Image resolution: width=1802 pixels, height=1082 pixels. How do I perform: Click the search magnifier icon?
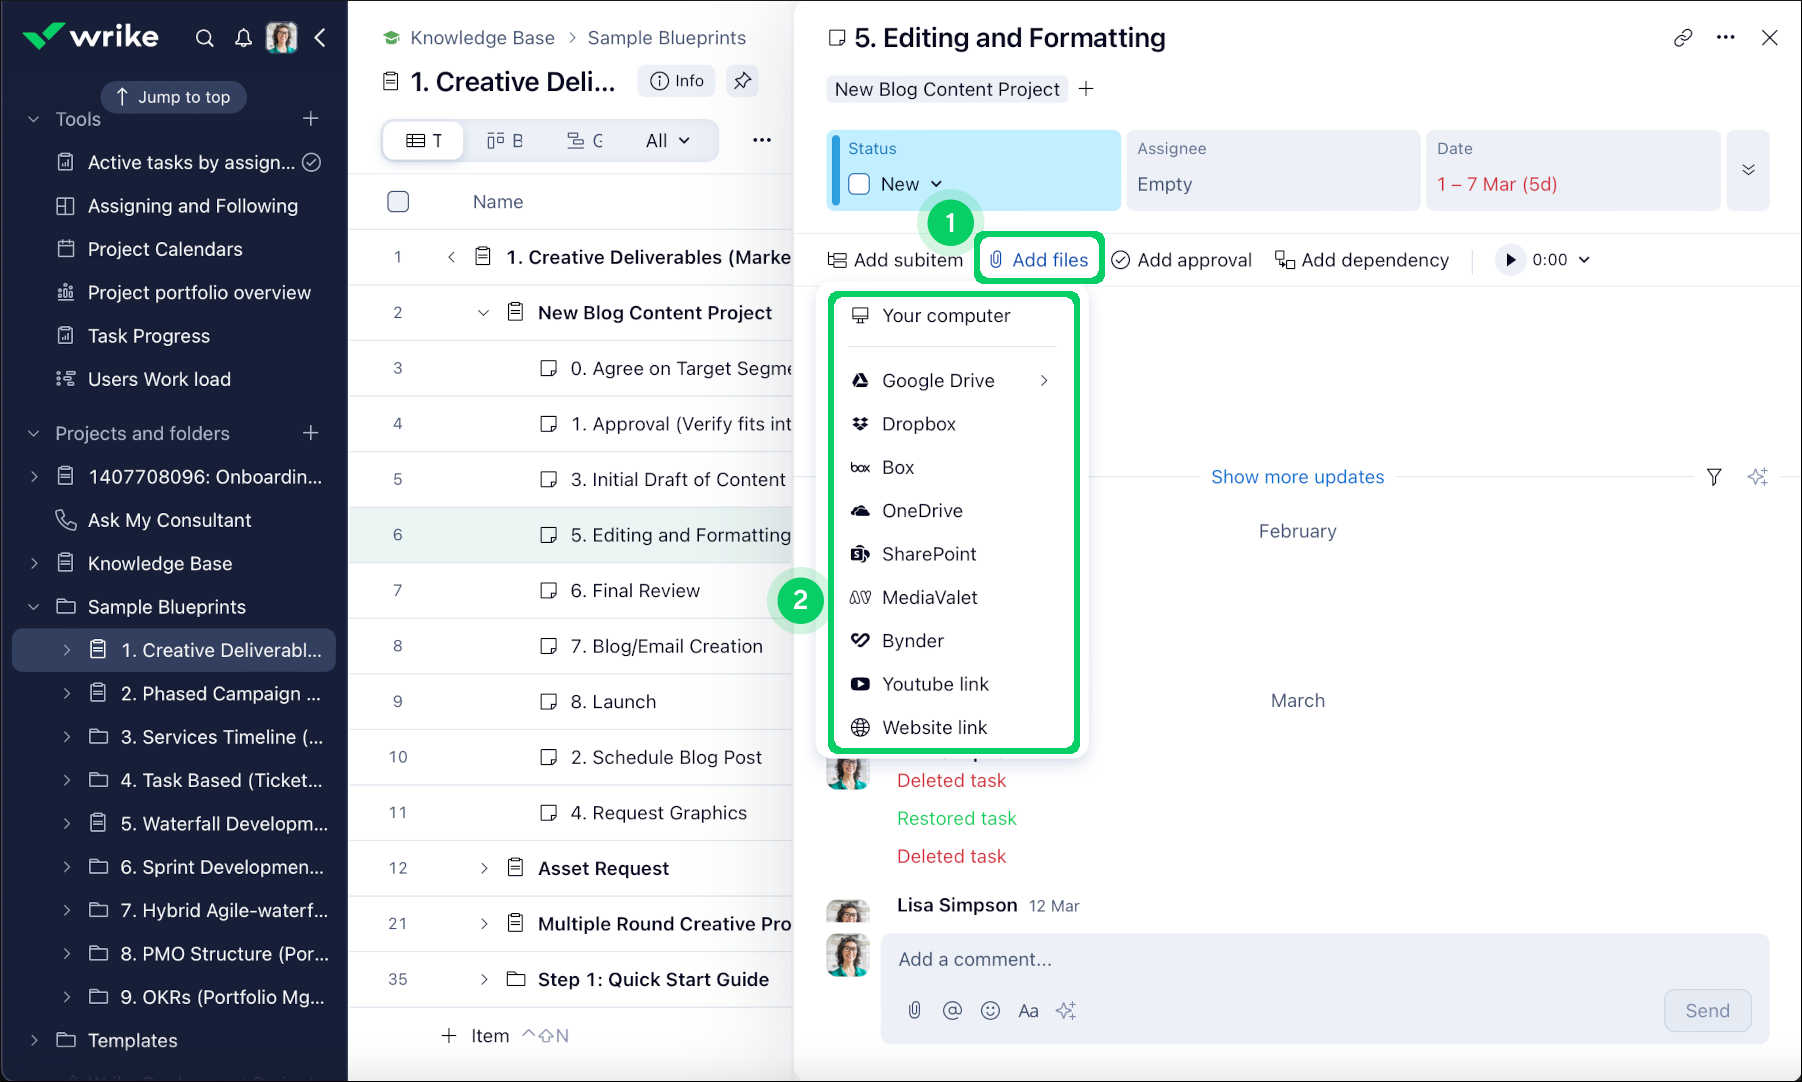coord(204,38)
